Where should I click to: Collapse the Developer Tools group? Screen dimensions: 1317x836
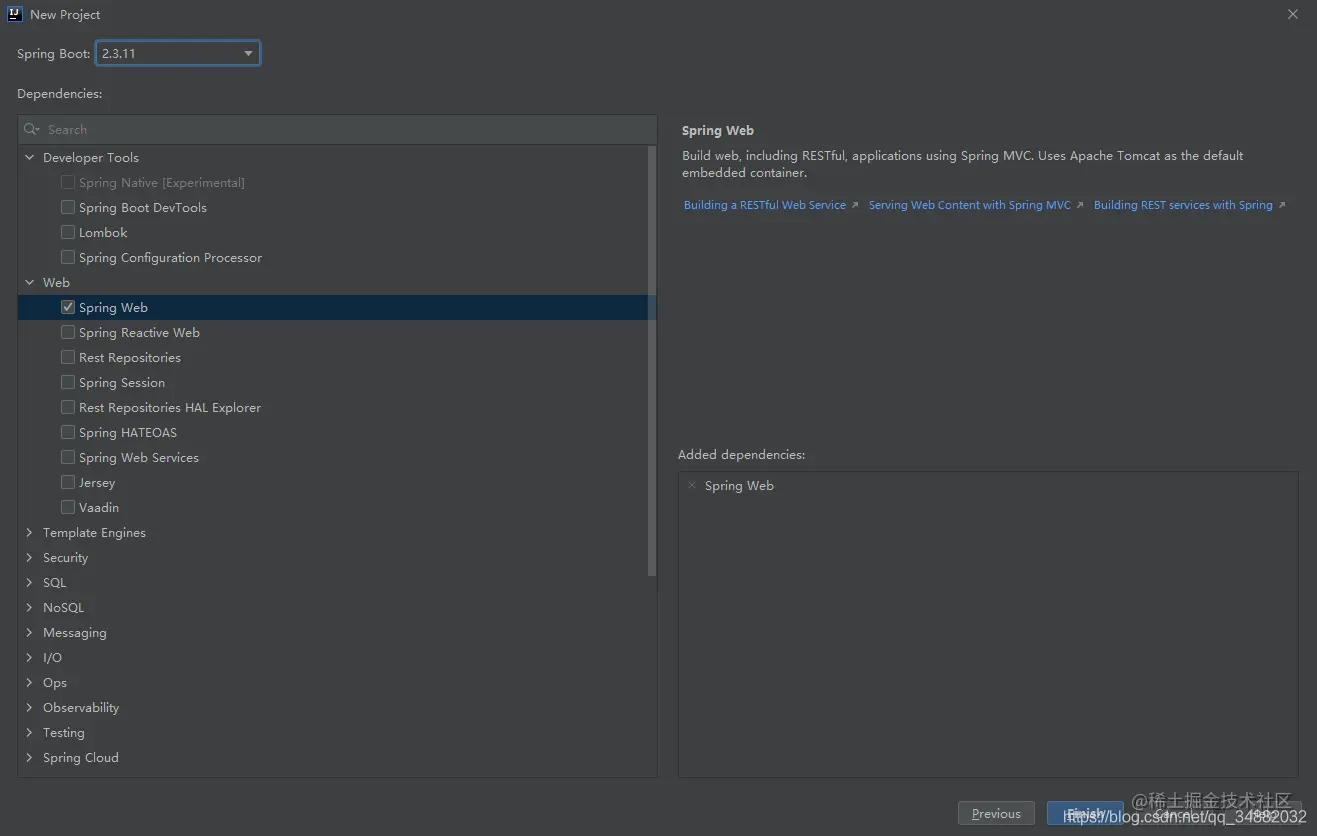point(30,157)
